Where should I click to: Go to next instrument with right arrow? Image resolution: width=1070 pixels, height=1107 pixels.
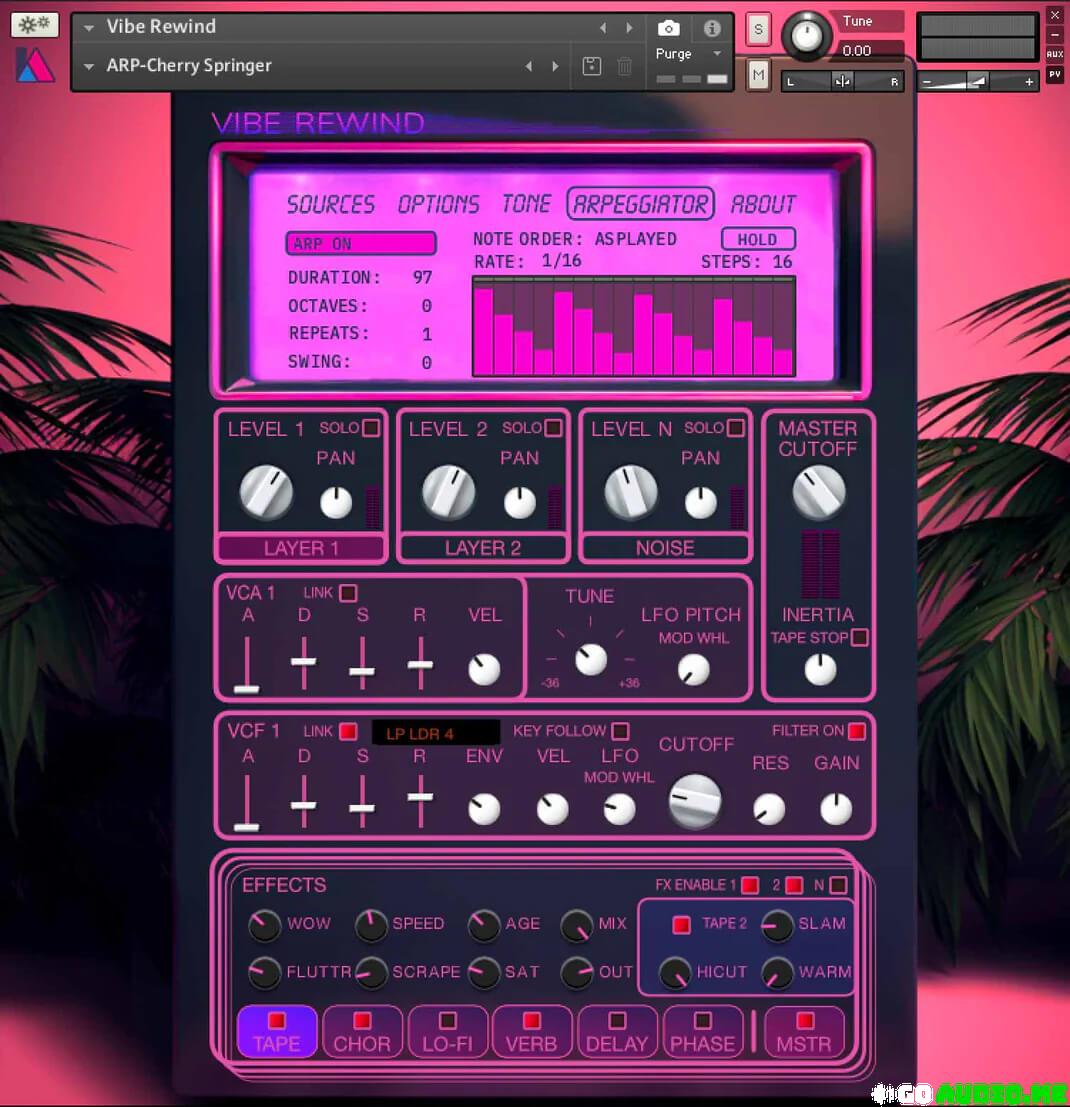(x=629, y=28)
